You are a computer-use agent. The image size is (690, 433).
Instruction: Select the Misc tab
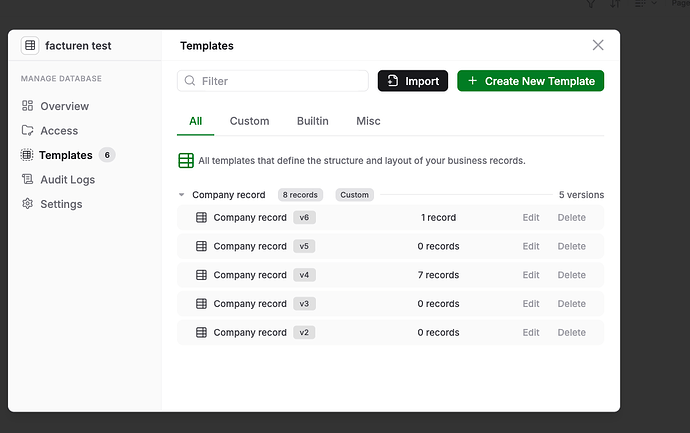pyautogui.click(x=368, y=121)
